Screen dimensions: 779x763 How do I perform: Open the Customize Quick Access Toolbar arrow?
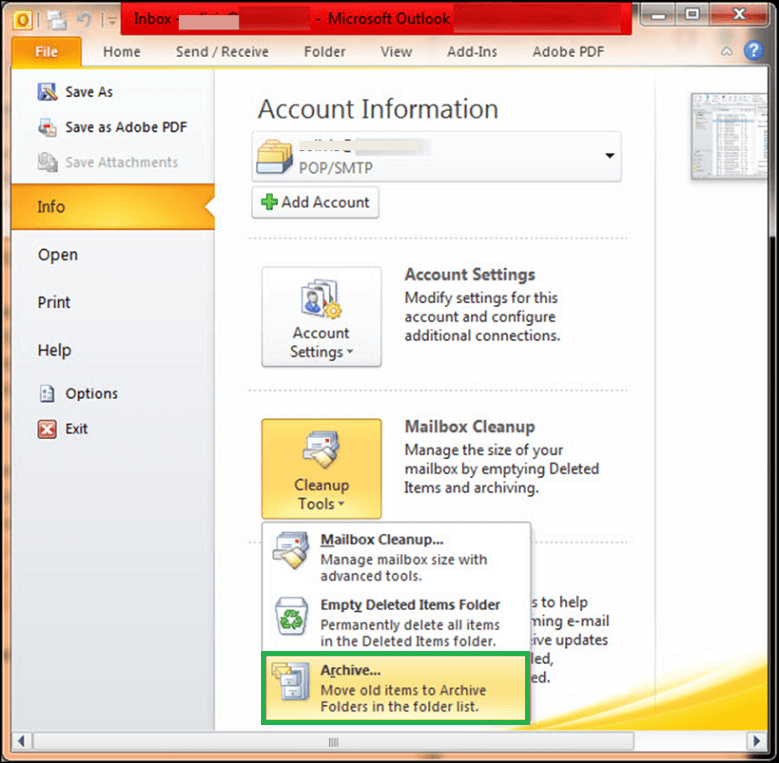click(112, 21)
